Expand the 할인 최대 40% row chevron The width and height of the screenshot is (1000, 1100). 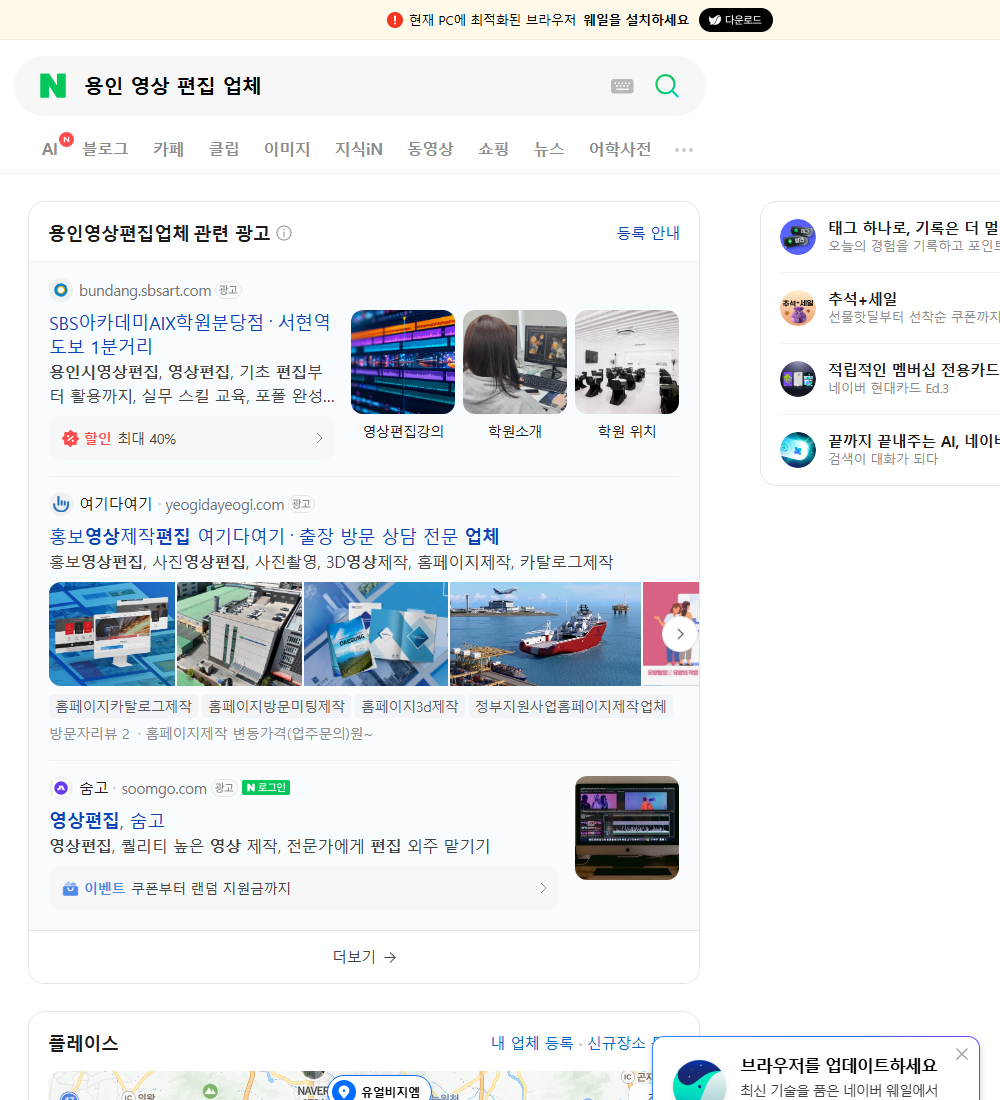(x=319, y=438)
